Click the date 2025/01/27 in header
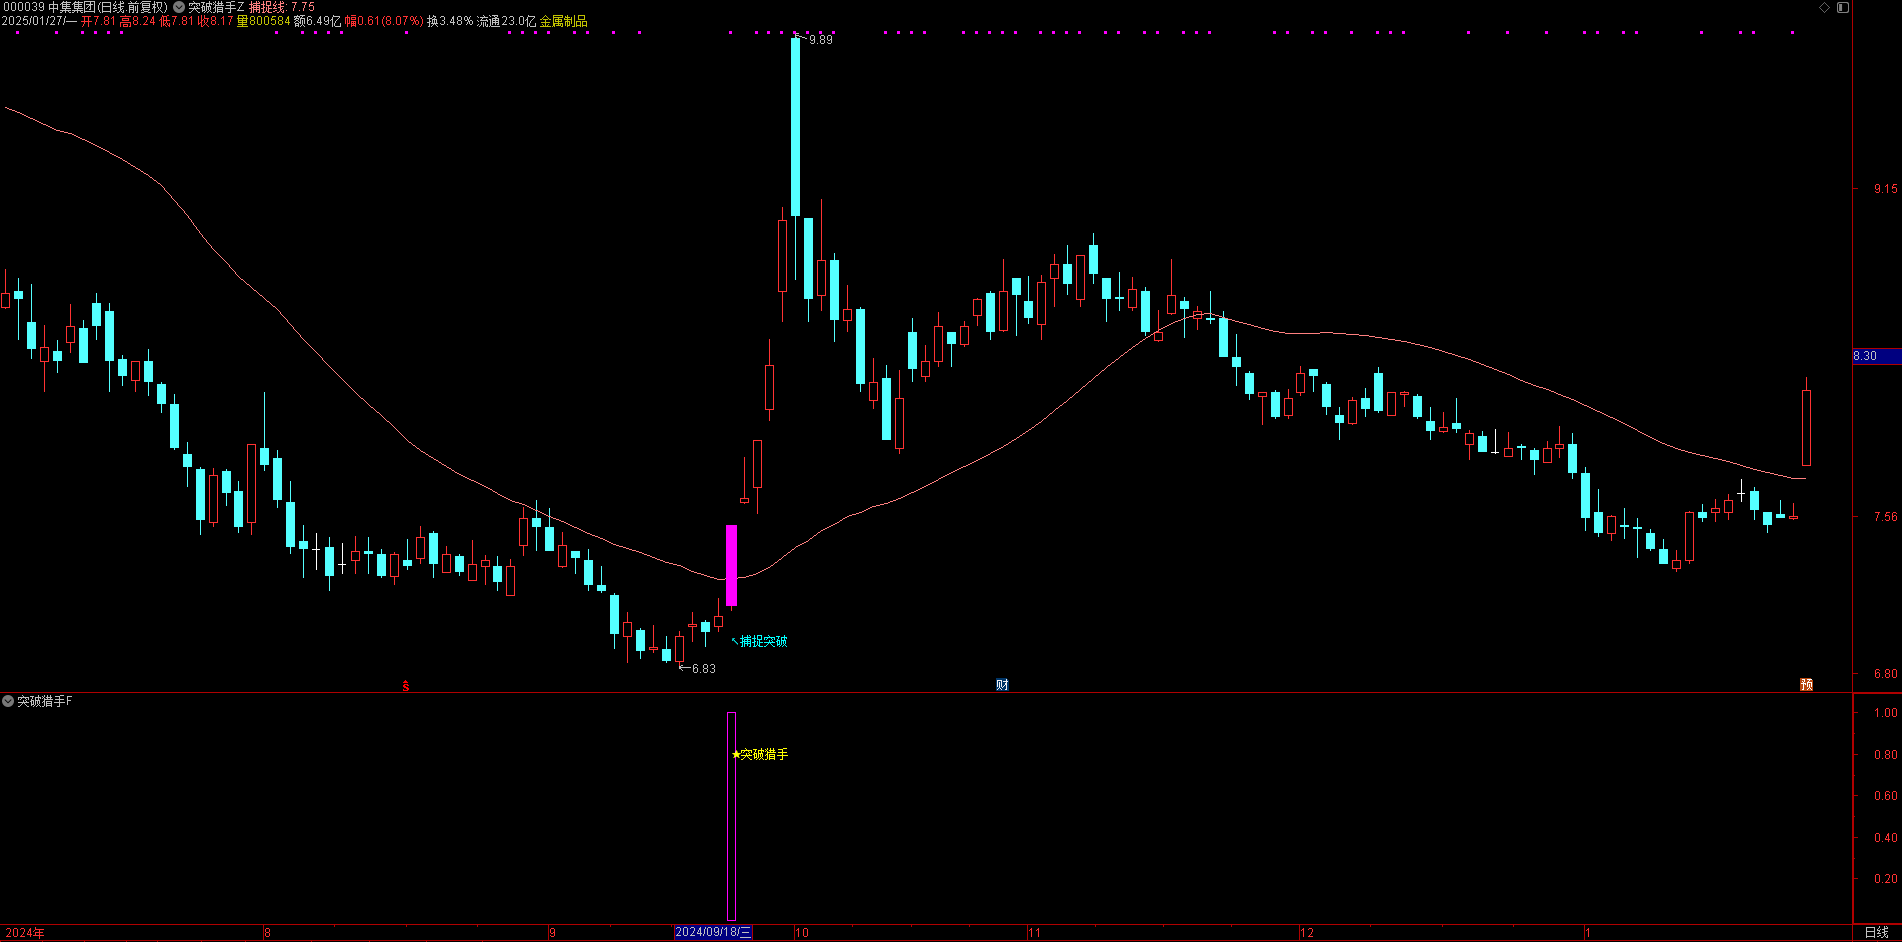The image size is (1902, 942). [33, 21]
